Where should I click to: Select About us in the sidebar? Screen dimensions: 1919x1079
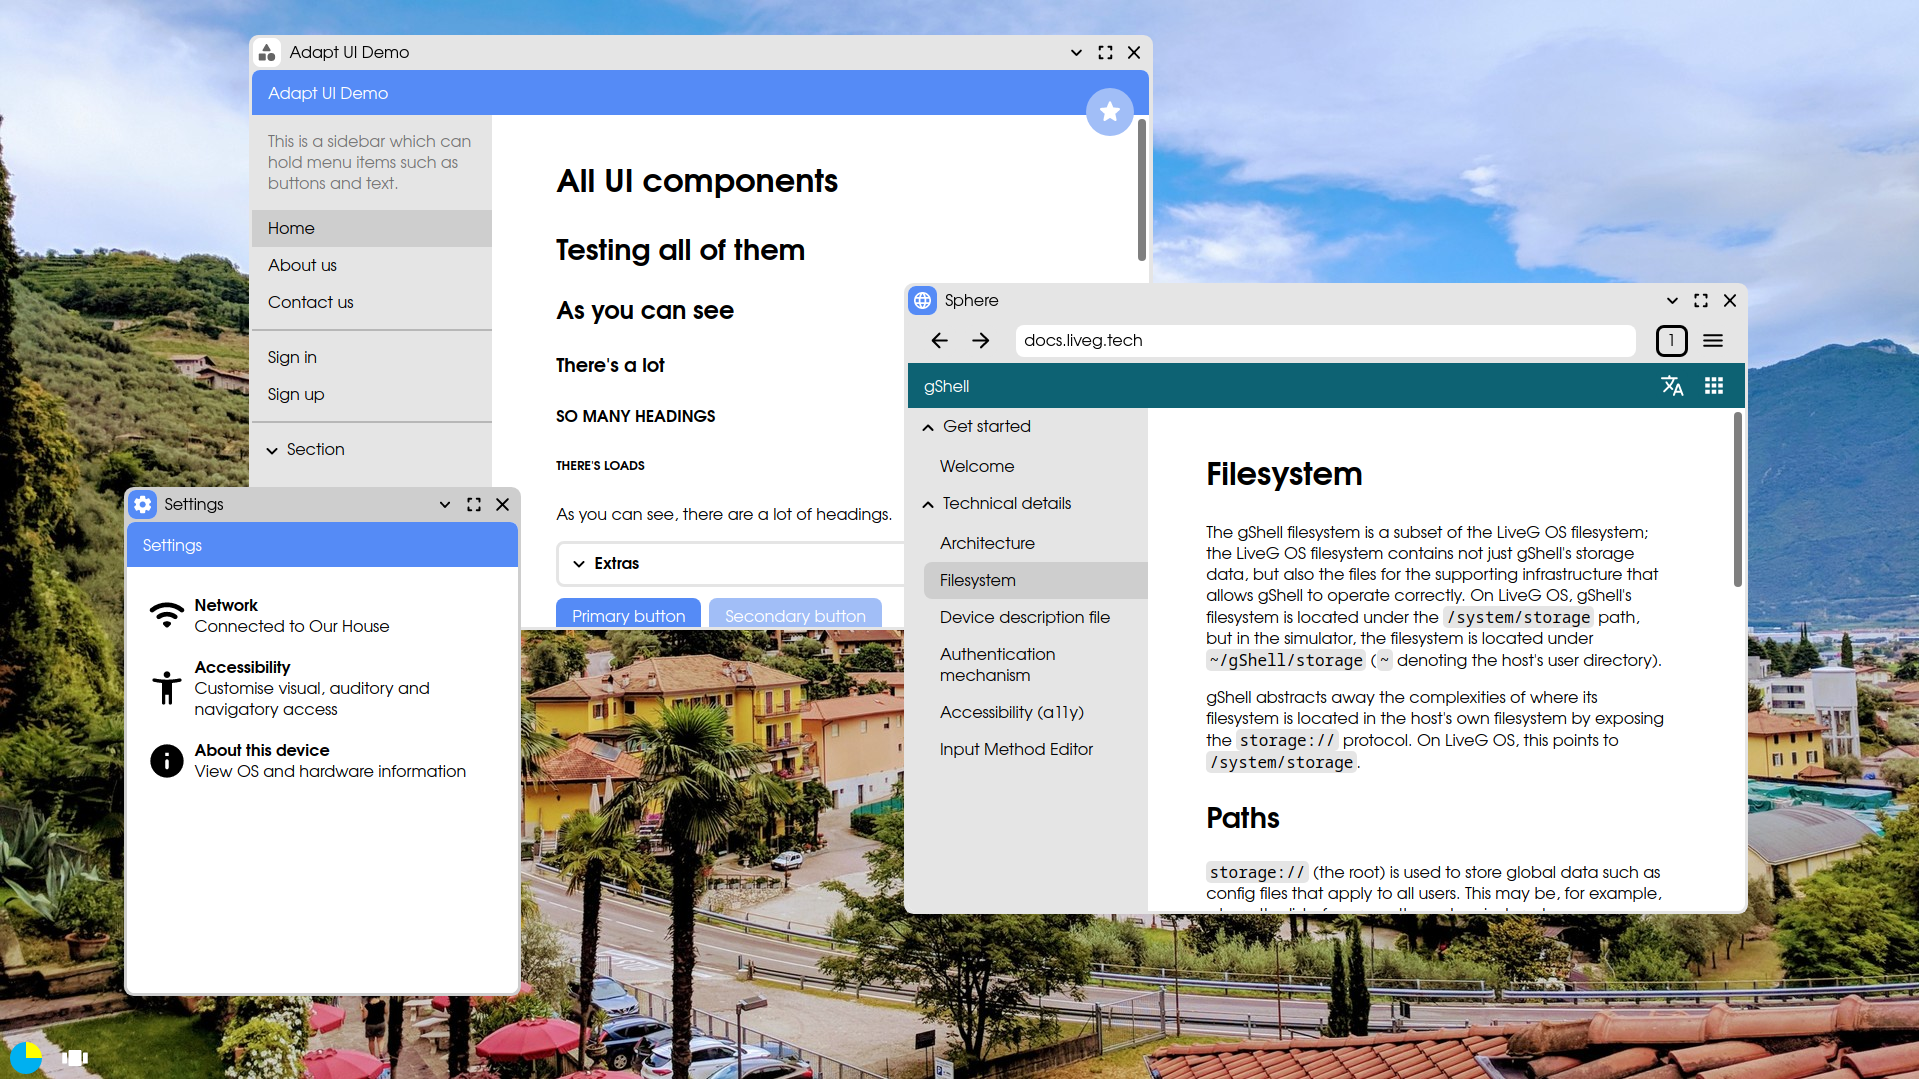(302, 265)
